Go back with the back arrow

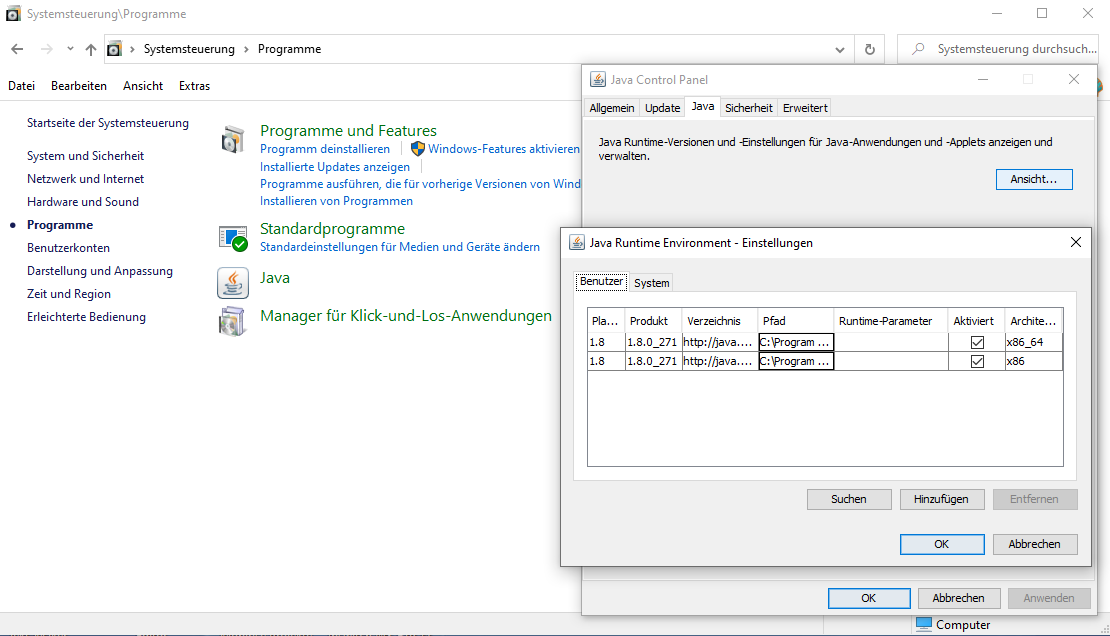(17, 49)
